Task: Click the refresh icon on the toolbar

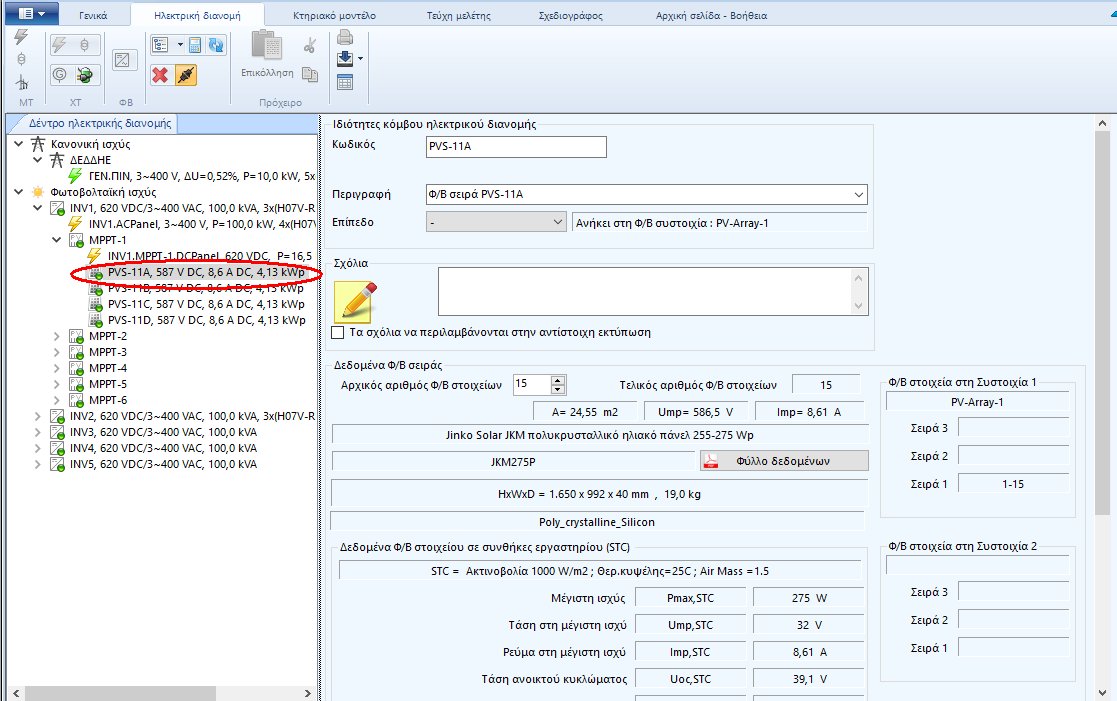Action: coord(216,45)
